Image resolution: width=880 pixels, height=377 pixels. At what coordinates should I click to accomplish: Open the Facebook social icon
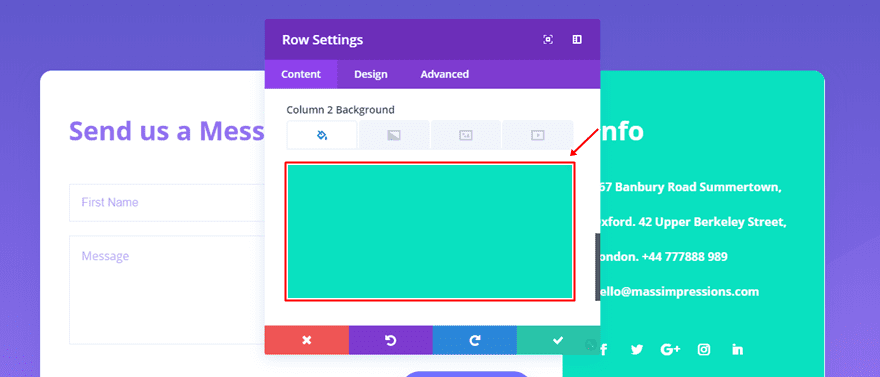pos(603,350)
